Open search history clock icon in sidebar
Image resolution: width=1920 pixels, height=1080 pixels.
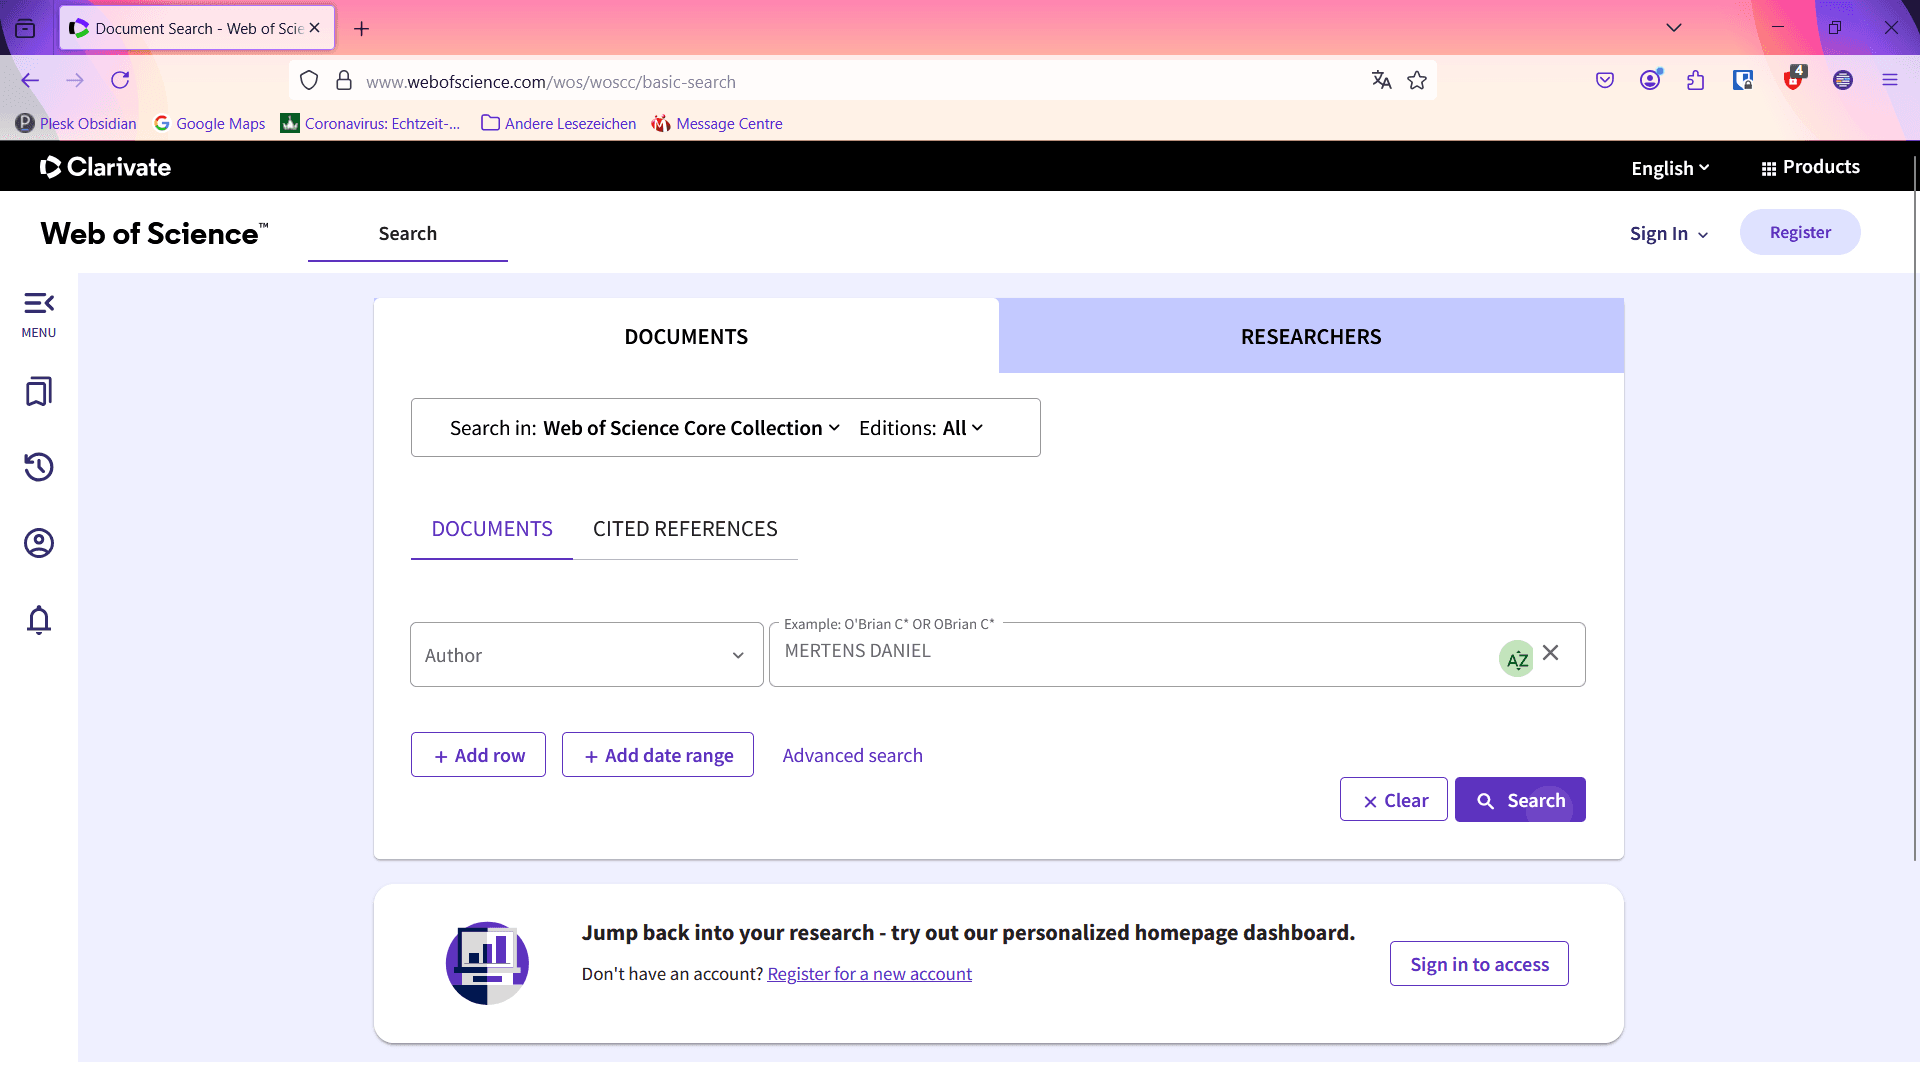coord(39,467)
